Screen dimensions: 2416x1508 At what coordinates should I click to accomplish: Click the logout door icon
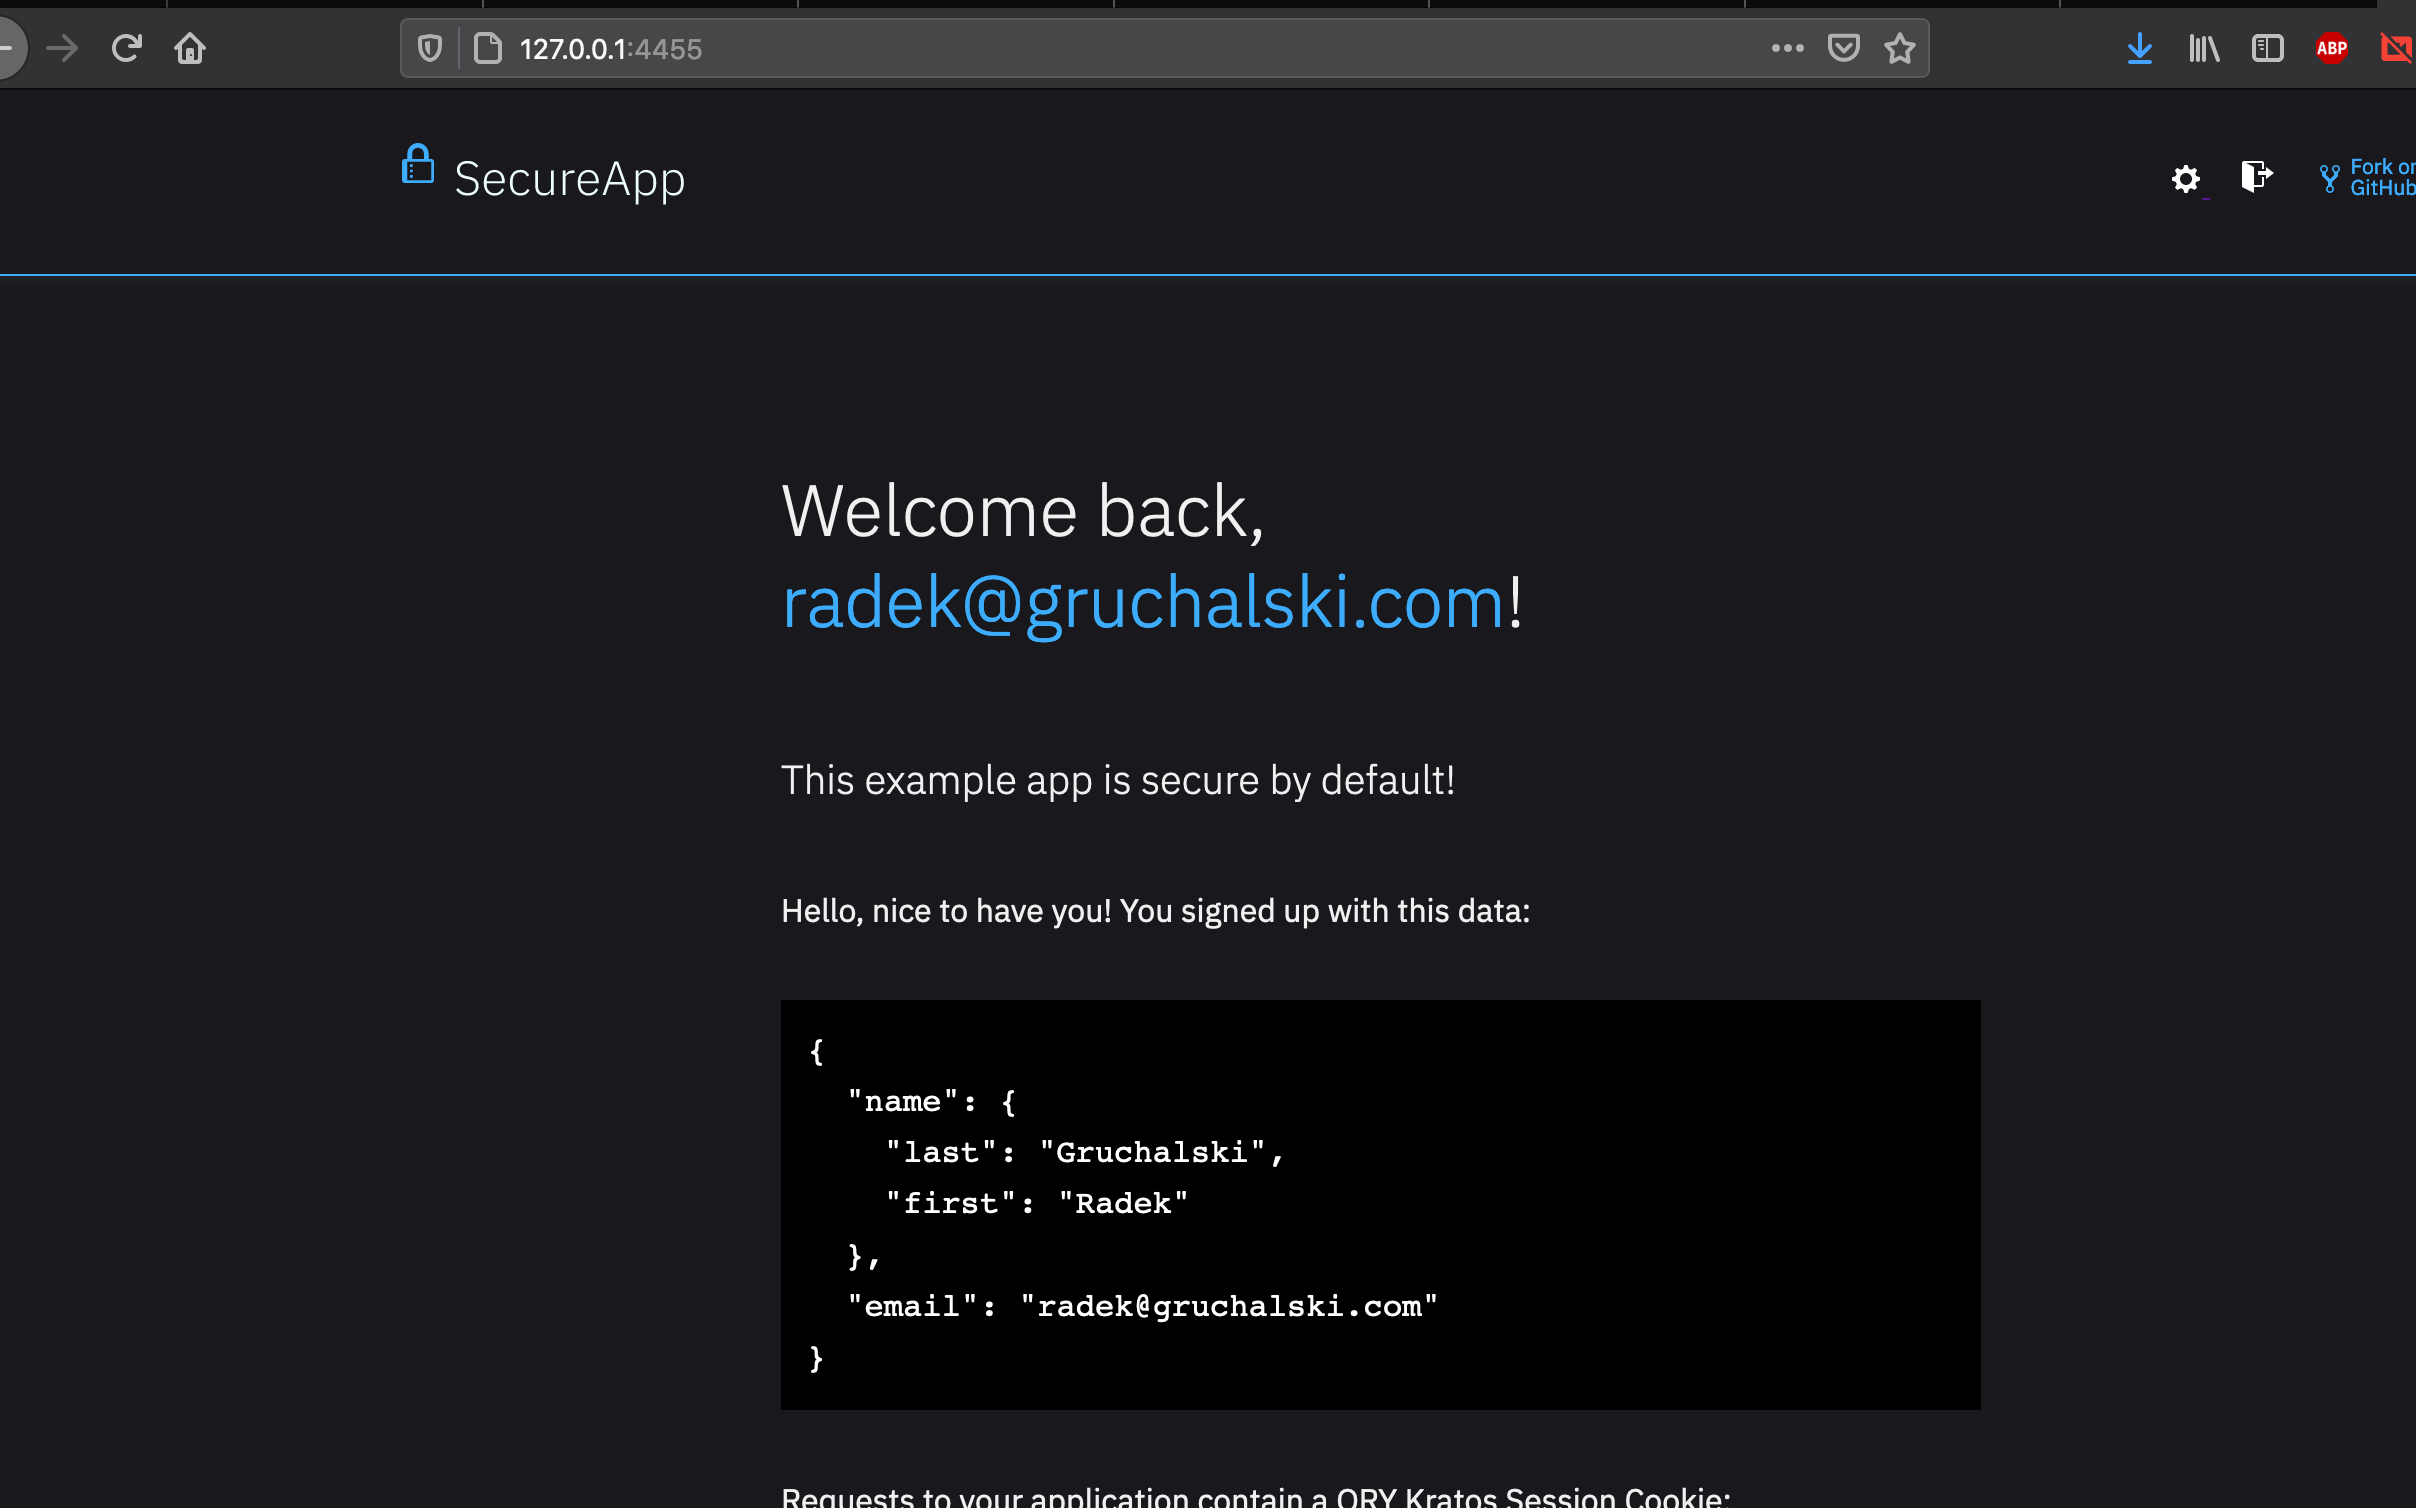2256,177
